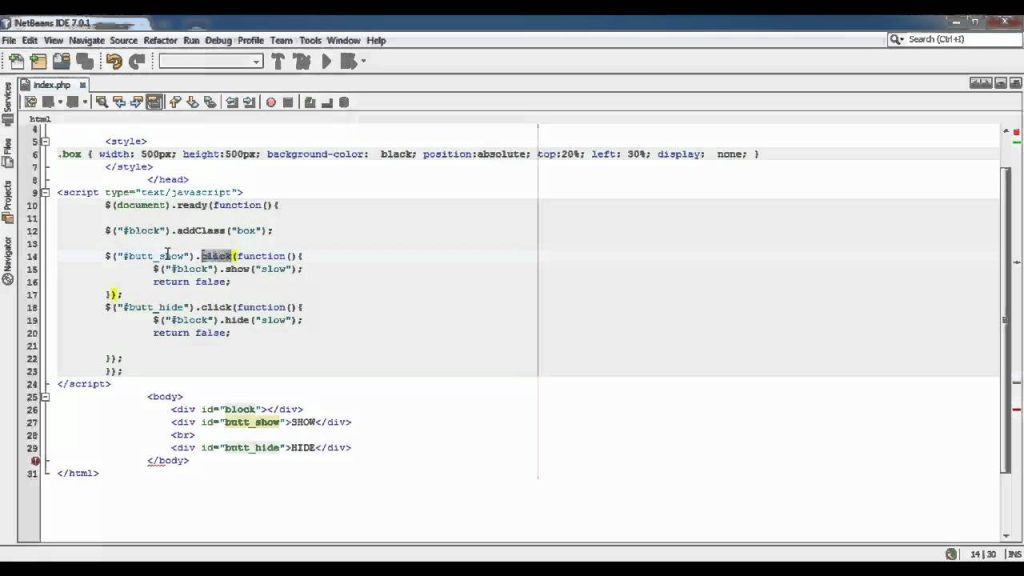The image size is (1024, 576).
Task: Expand the editor Forward history dropdown arrow
Action: pos(85,102)
